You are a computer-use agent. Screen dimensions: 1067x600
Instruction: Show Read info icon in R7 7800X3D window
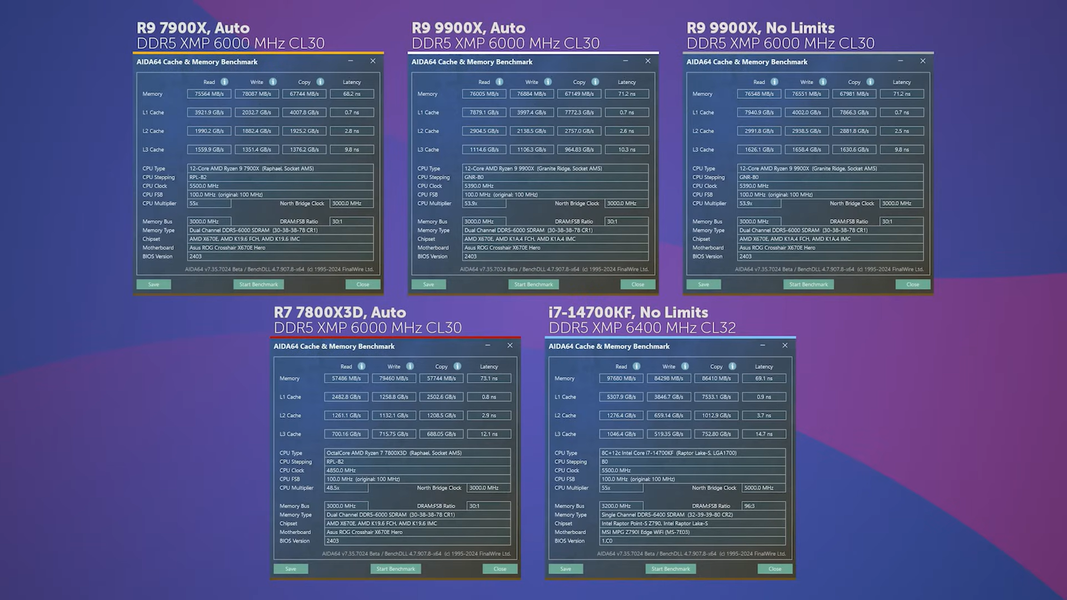(362, 366)
